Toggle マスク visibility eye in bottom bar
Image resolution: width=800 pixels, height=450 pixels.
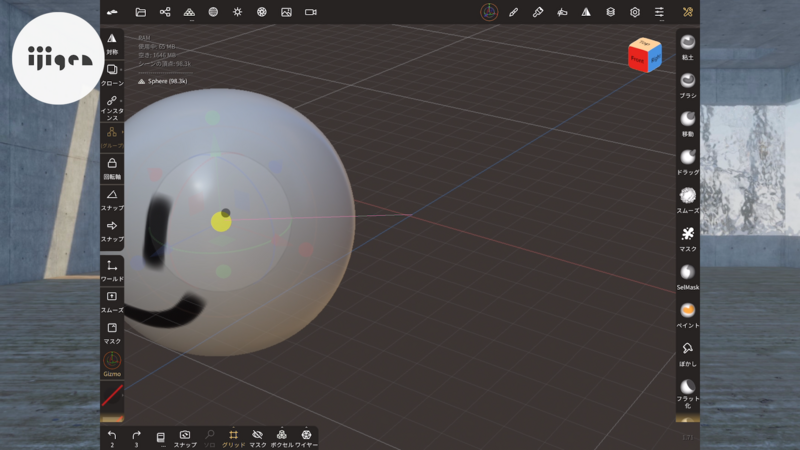coord(258,438)
